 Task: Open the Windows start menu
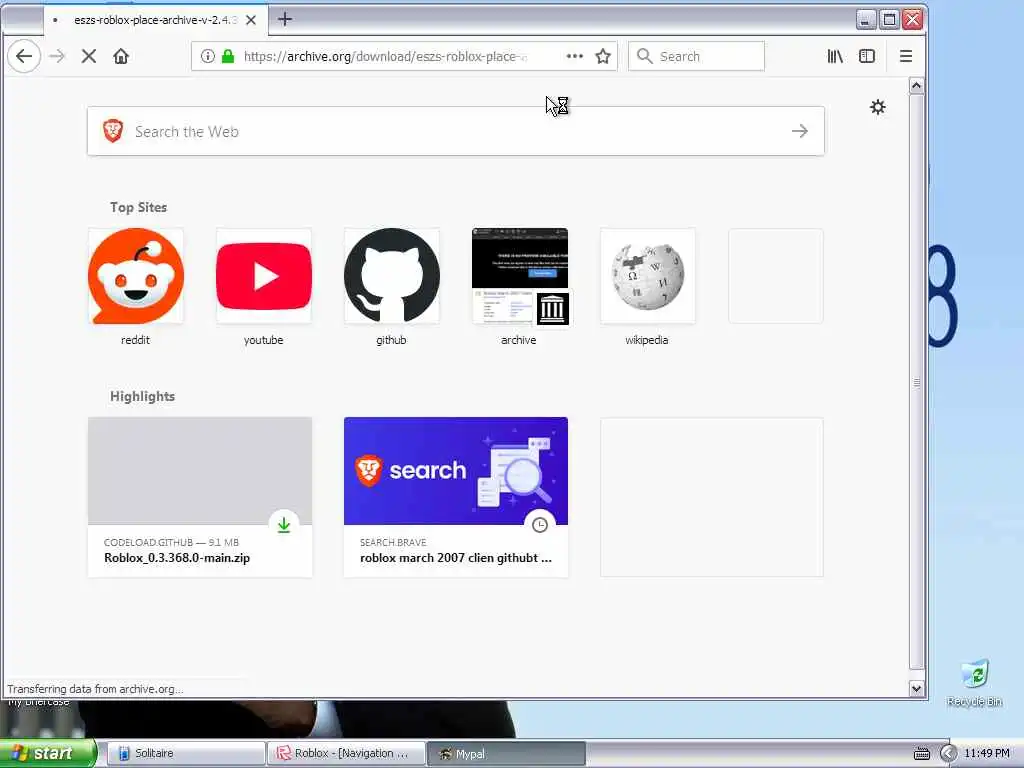pos(48,753)
